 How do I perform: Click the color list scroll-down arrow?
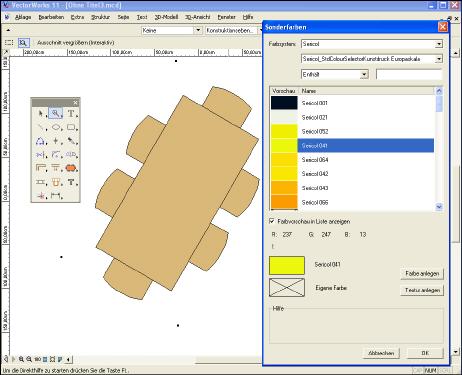click(x=439, y=207)
